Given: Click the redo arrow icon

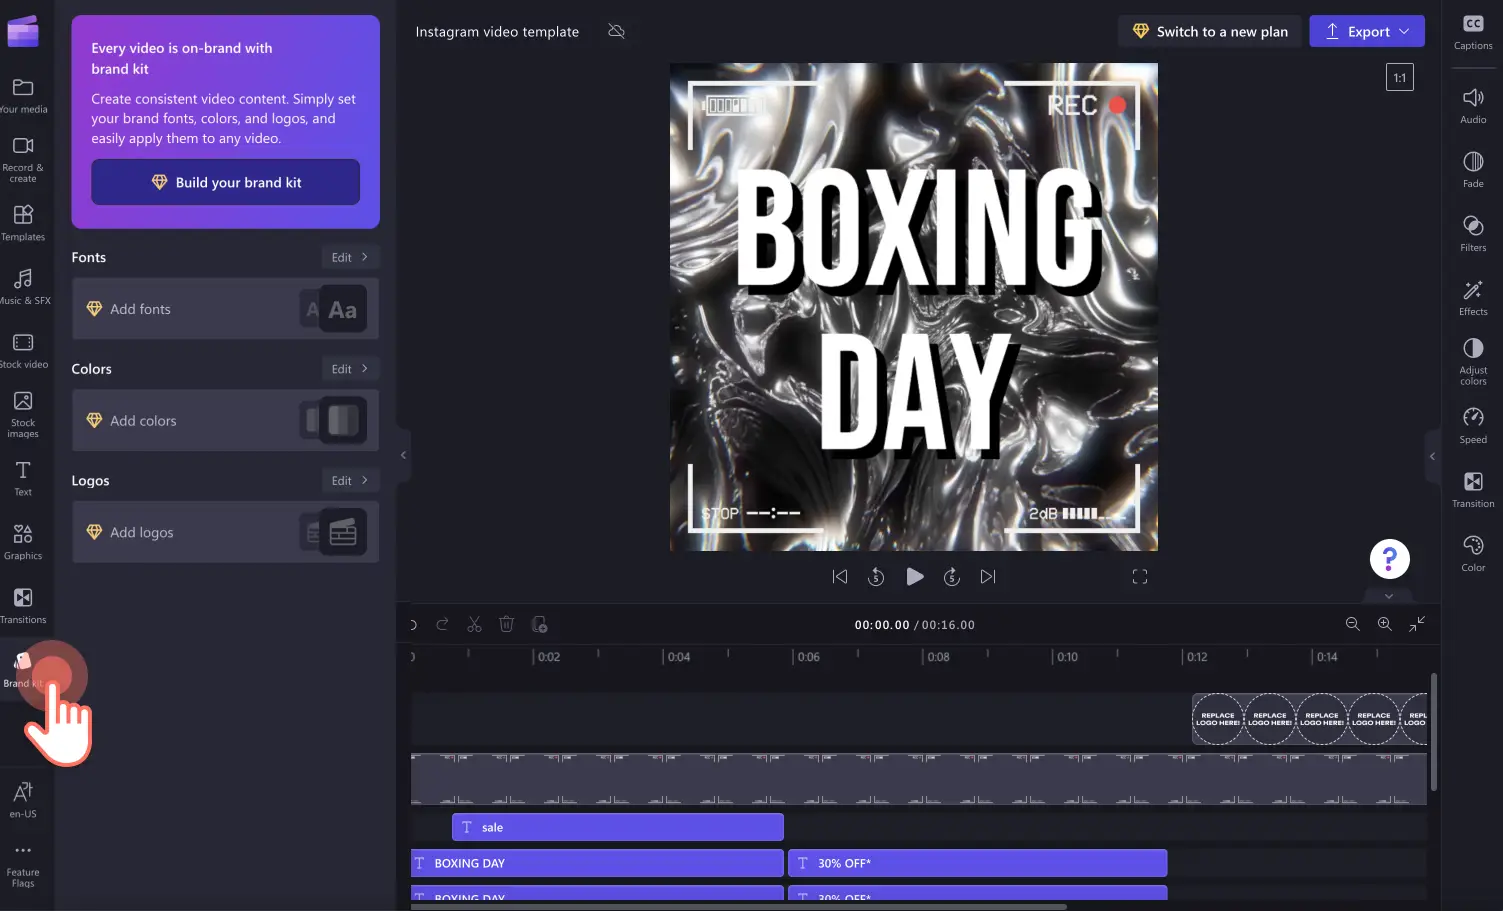Looking at the screenshot, I should coord(442,624).
